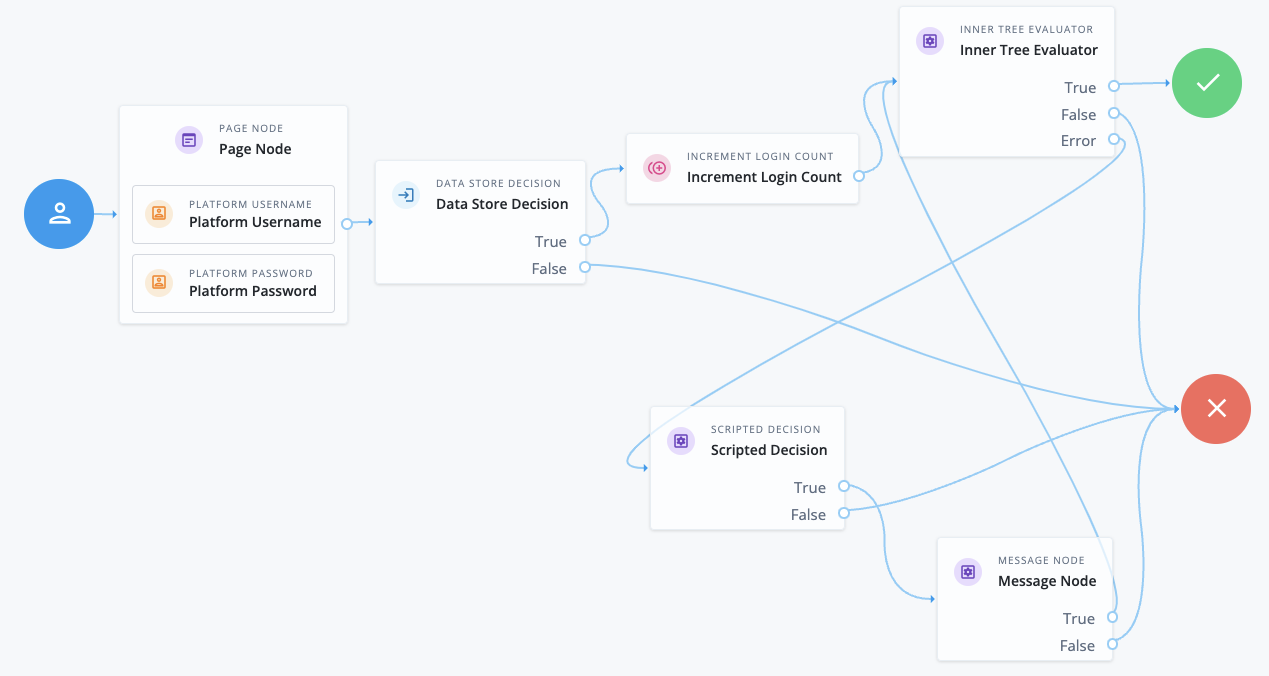Select the Message Node icon

pos(967,572)
